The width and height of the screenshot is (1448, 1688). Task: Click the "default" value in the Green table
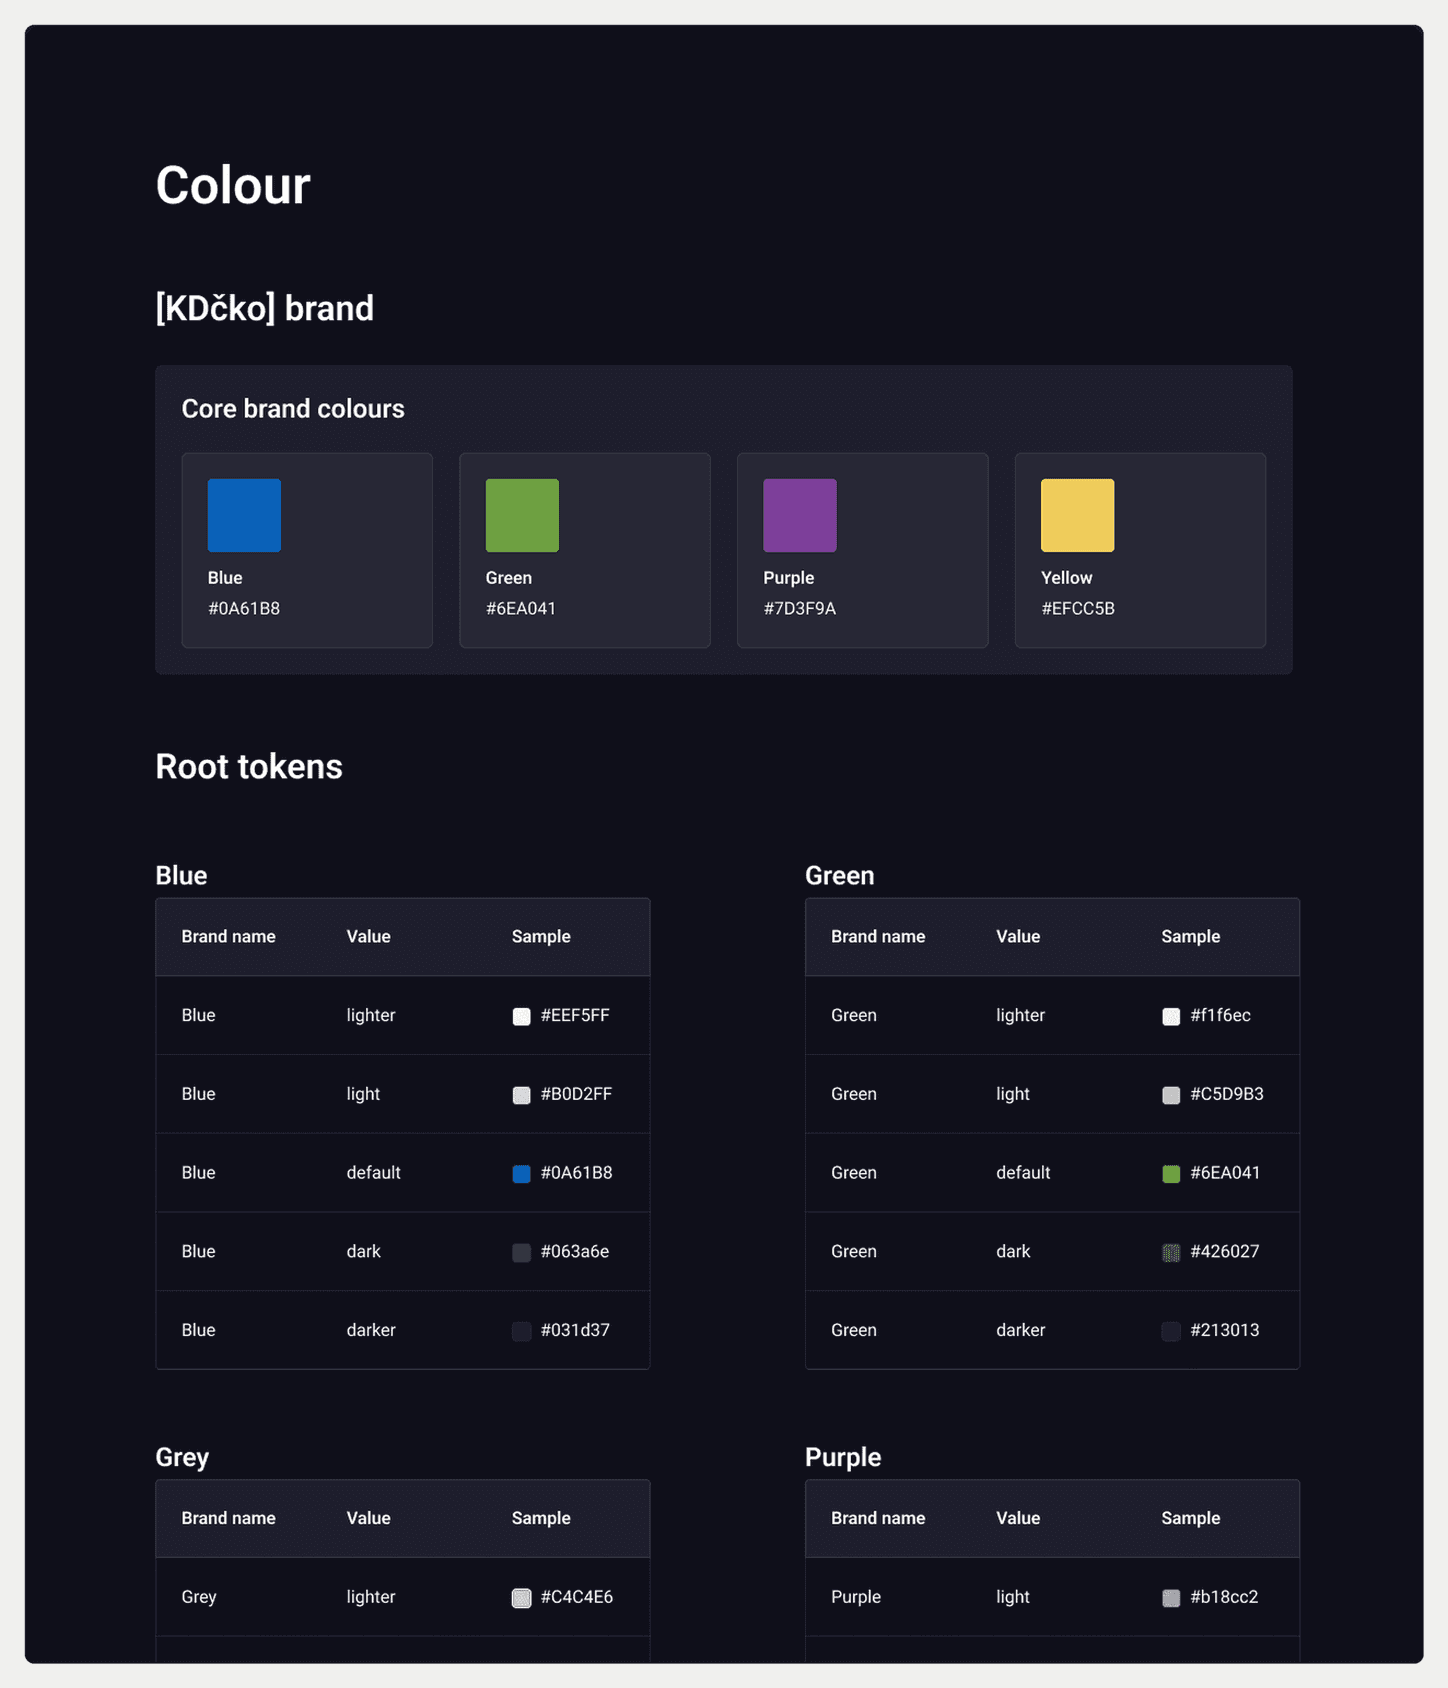click(1023, 1172)
